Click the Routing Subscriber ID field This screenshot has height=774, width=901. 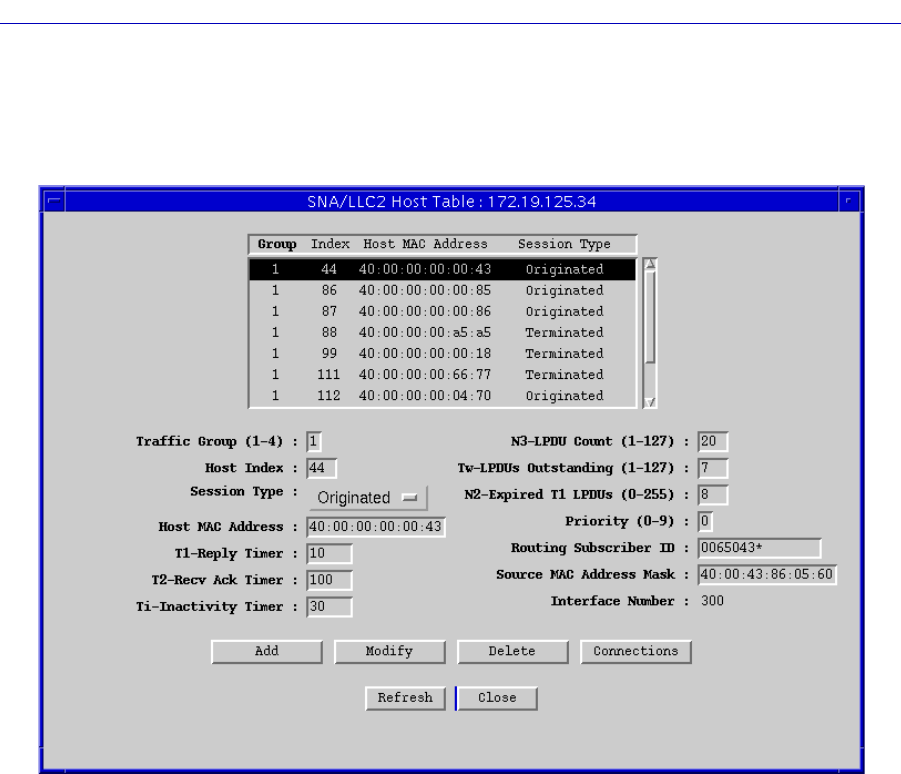point(759,548)
